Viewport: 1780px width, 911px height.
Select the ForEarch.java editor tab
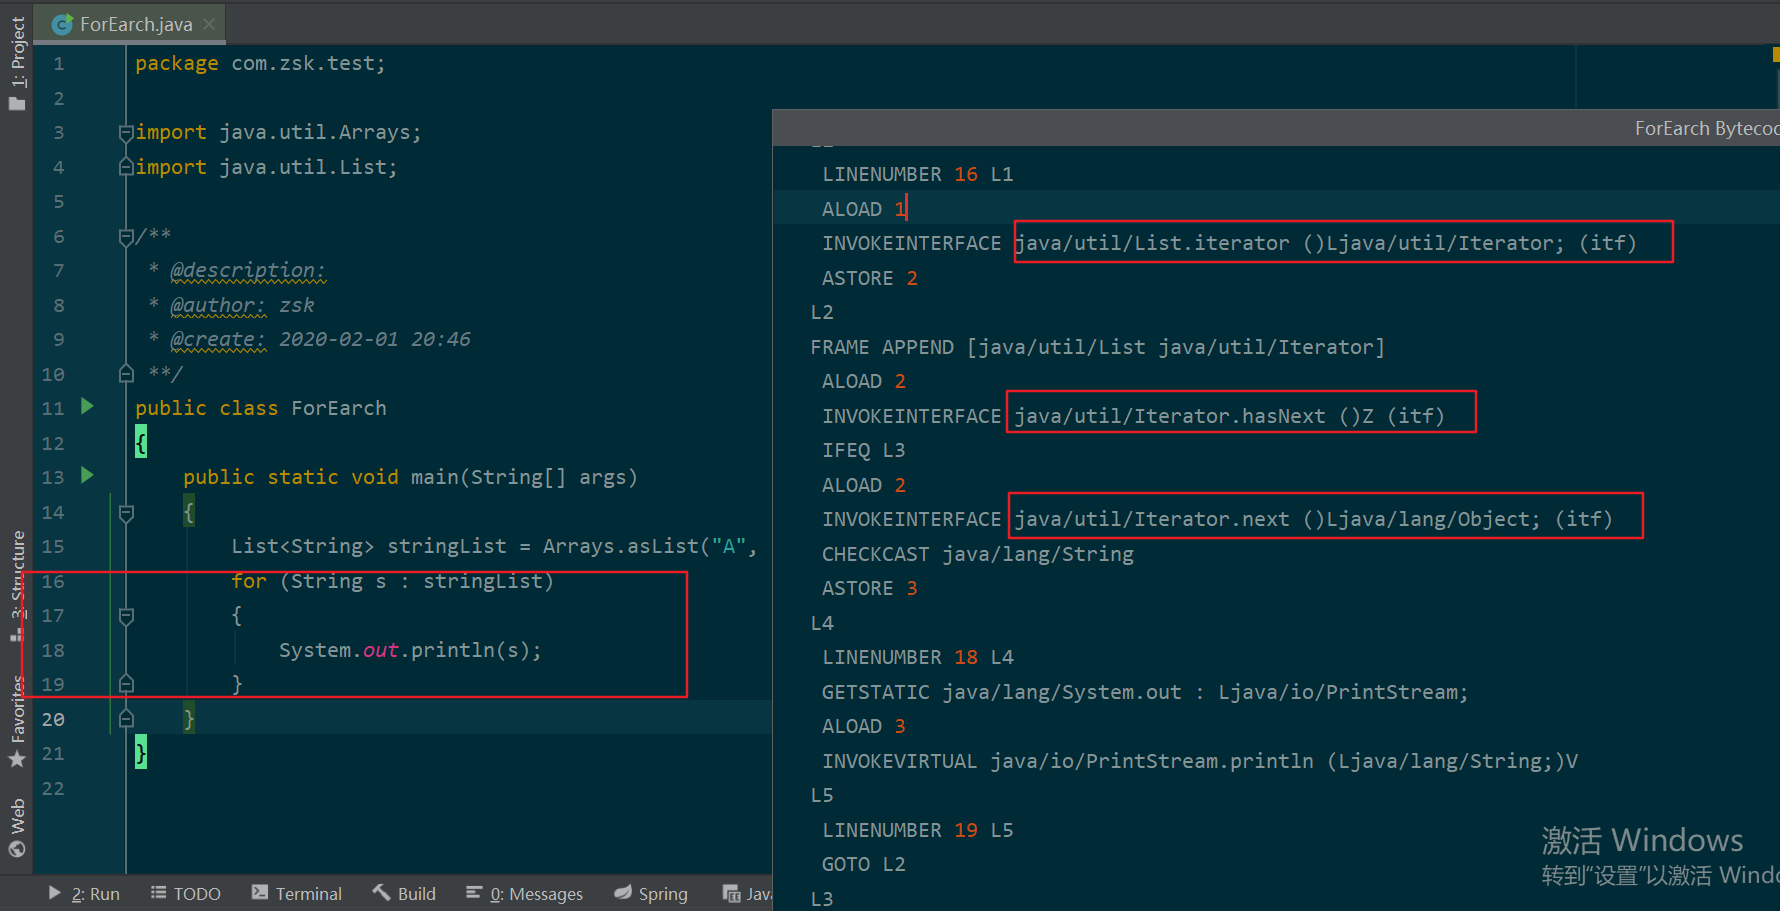129,24
